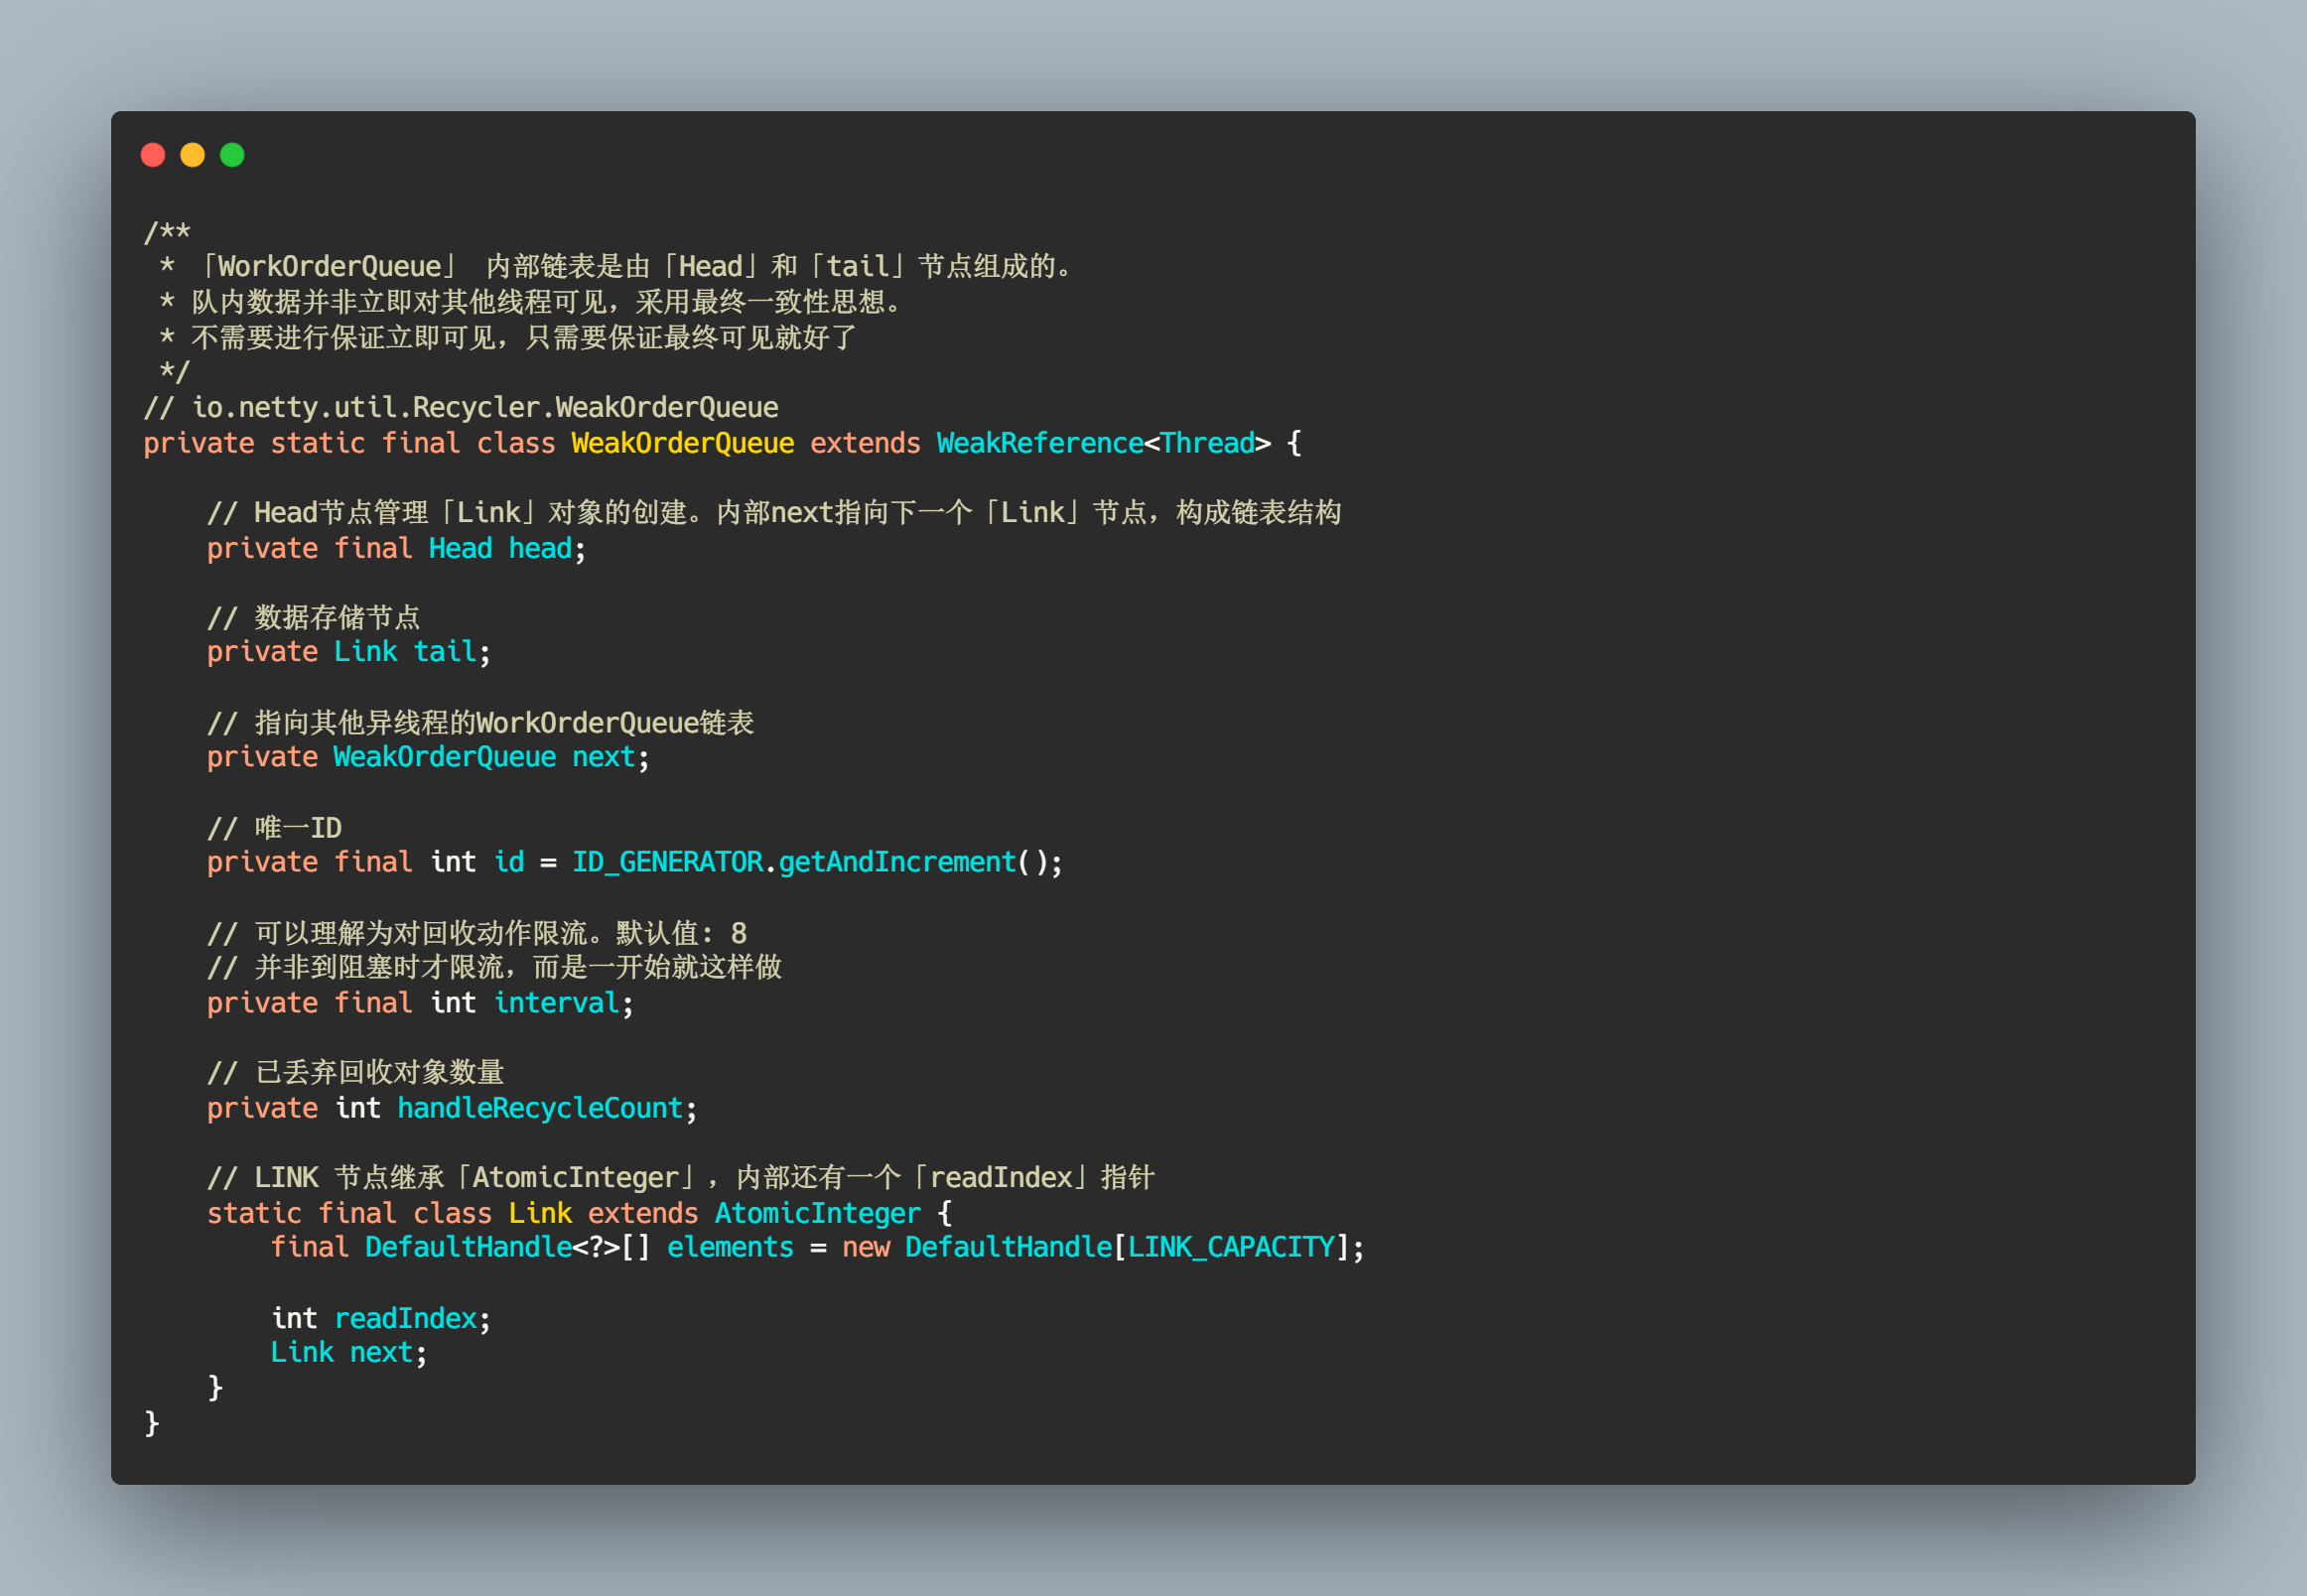
Task: Click the comment '并非到阻塞时才限流'
Action: 494,967
